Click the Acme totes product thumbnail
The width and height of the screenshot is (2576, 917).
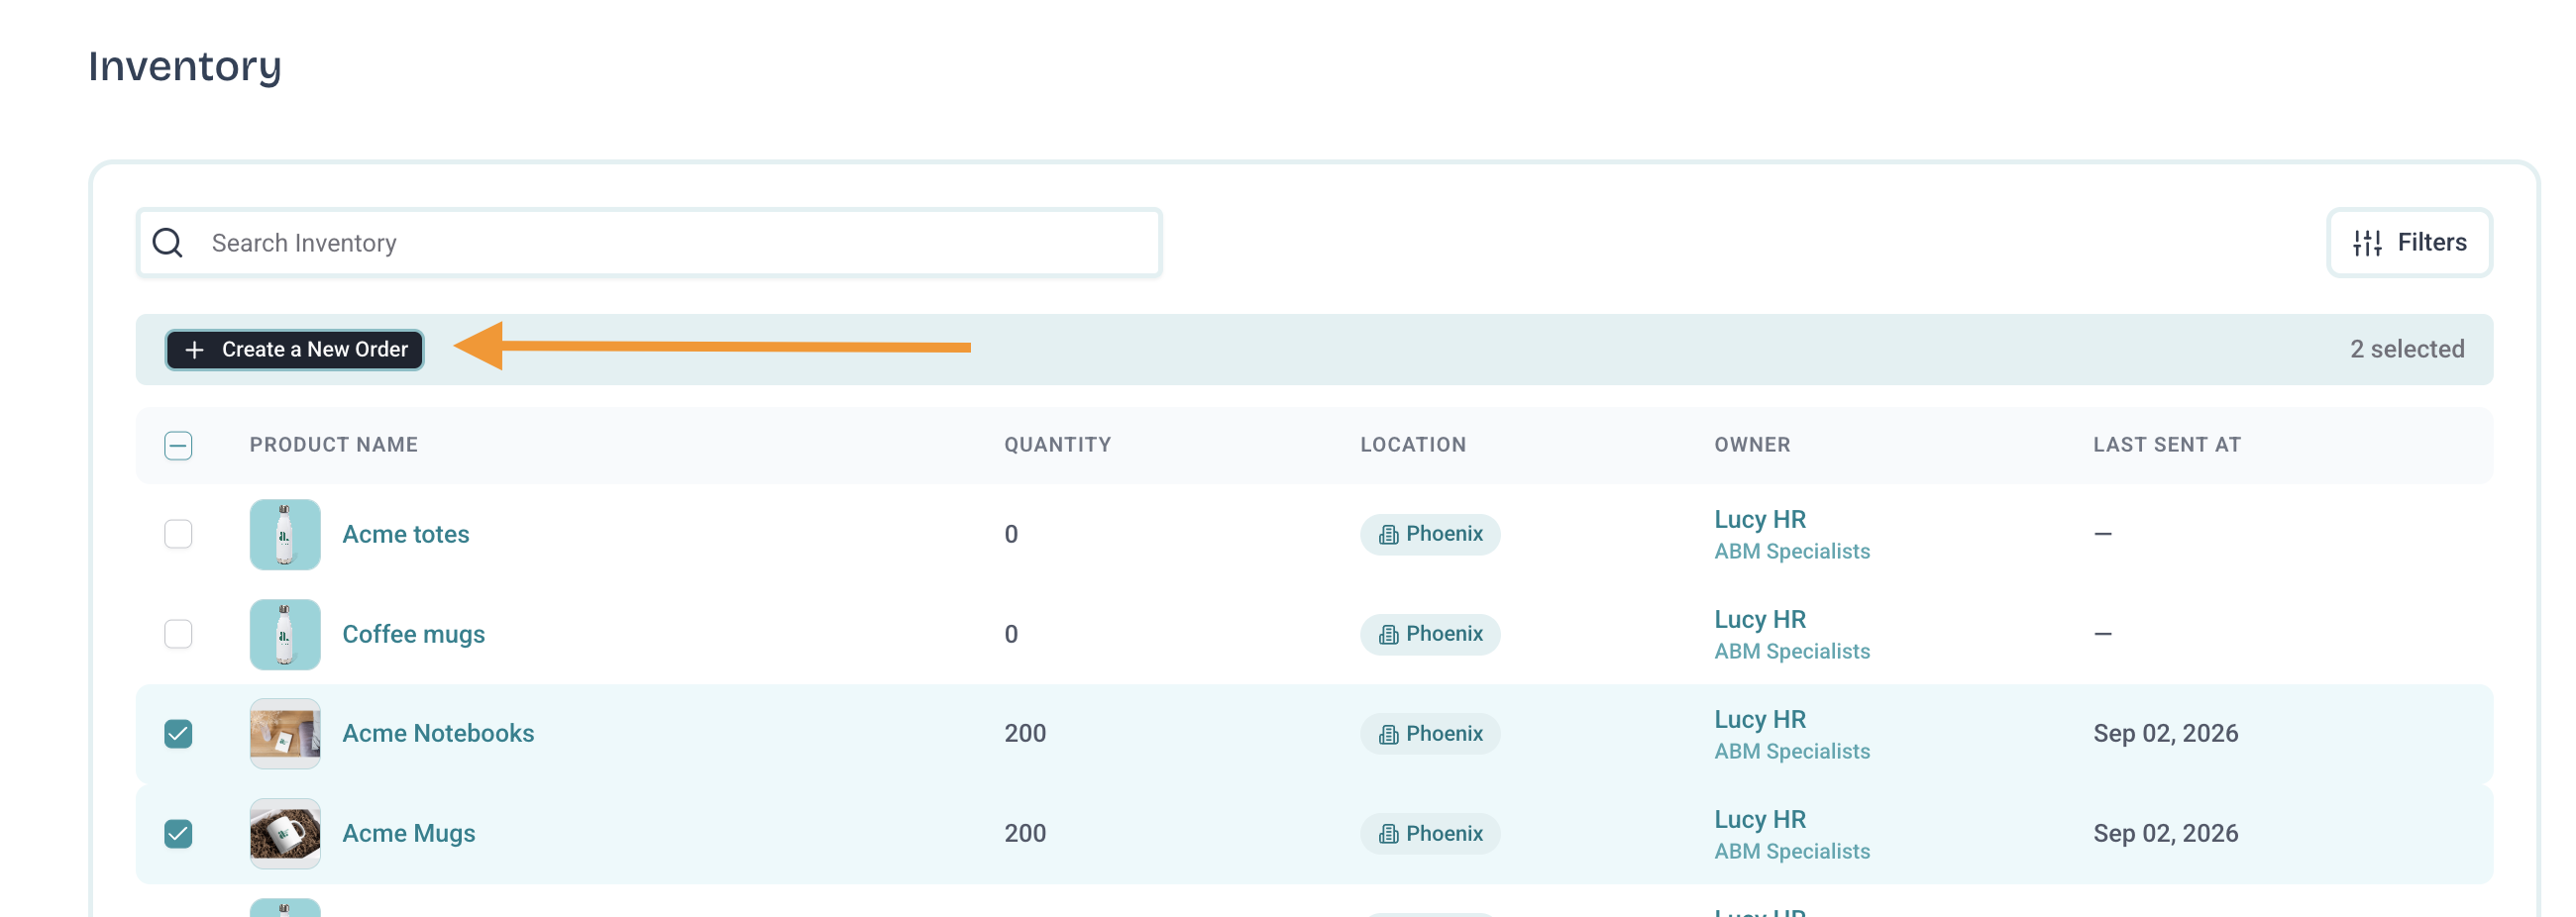[285, 535]
